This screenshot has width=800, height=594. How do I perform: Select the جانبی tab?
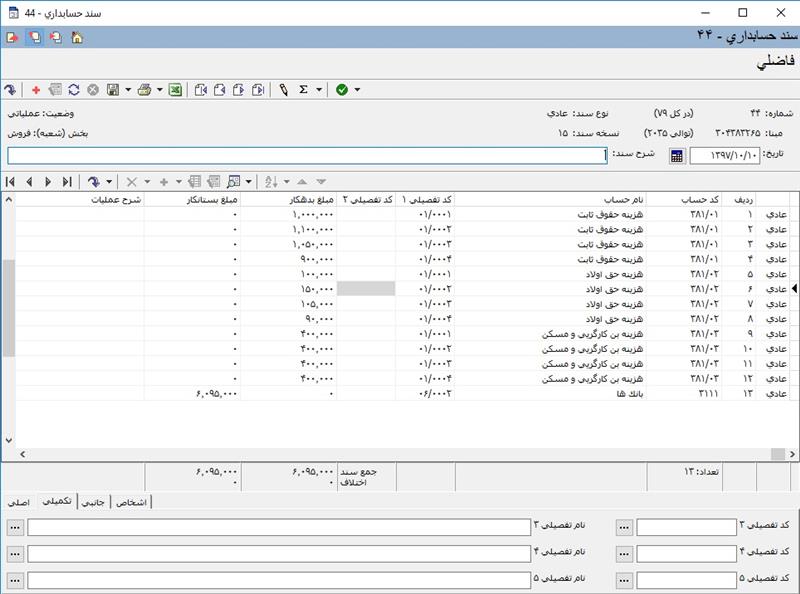tap(92, 503)
